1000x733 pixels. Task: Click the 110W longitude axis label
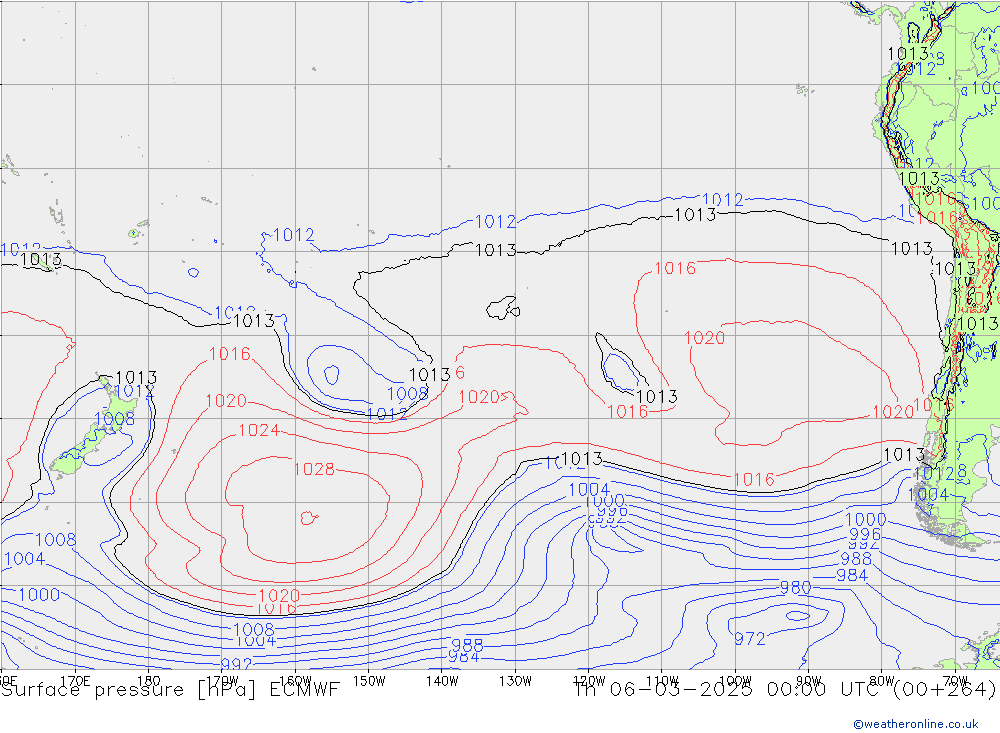tap(662, 681)
